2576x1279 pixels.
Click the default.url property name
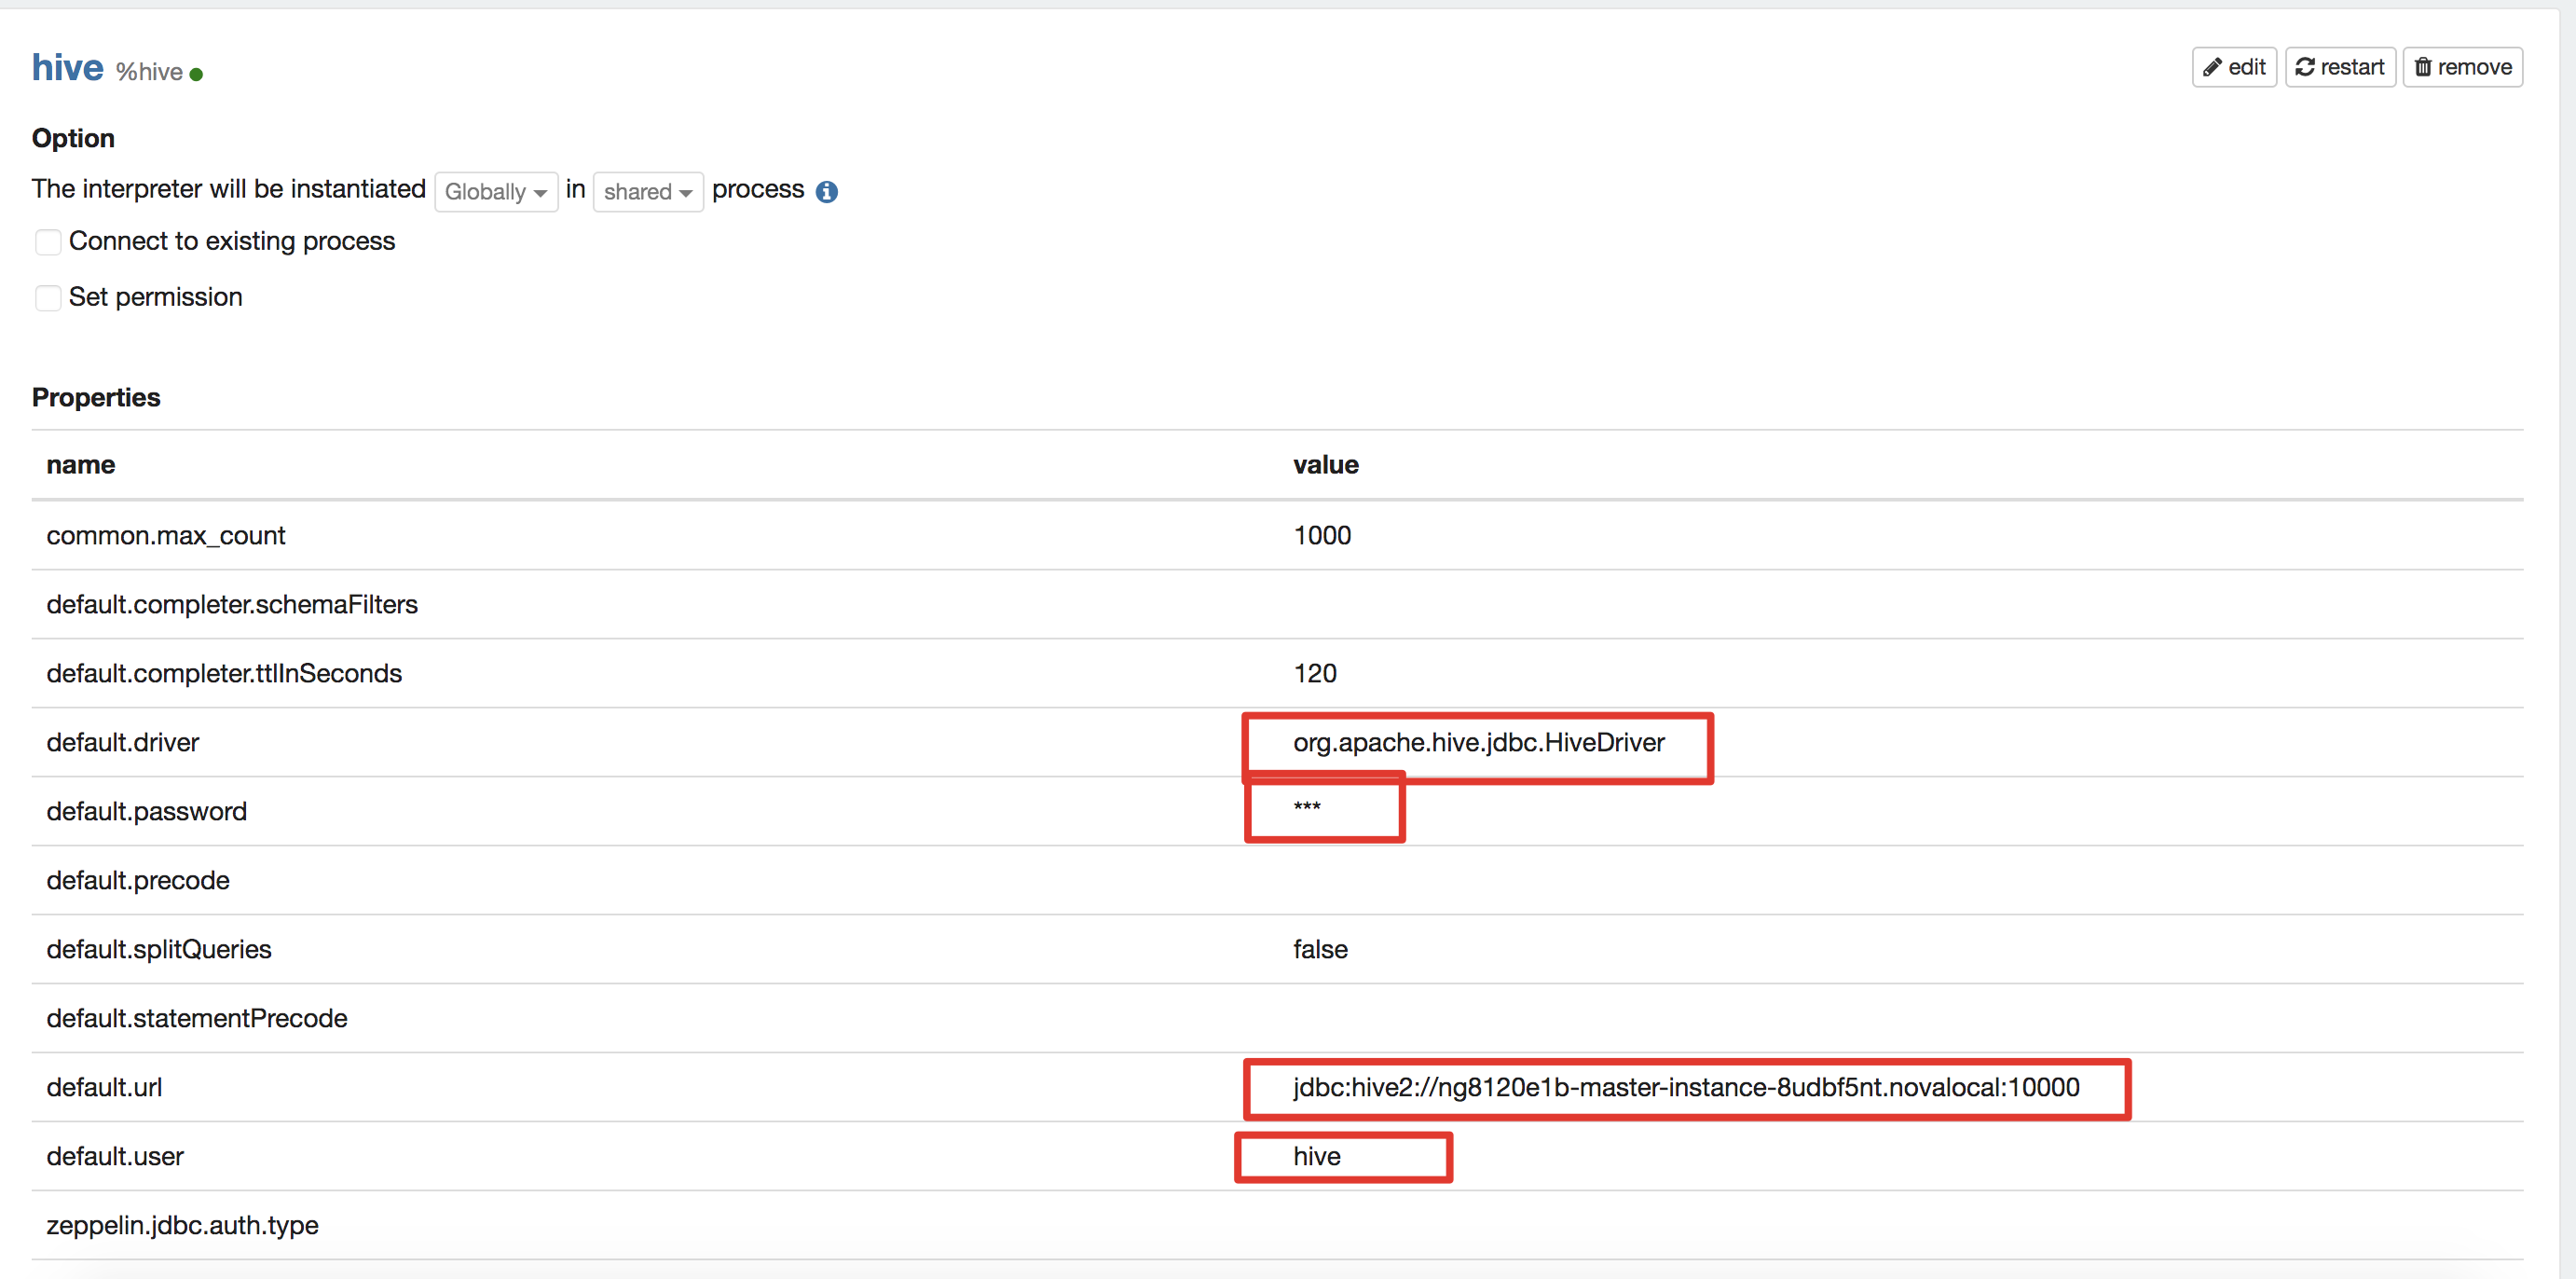pyautogui.click(x=104, y=1087)
